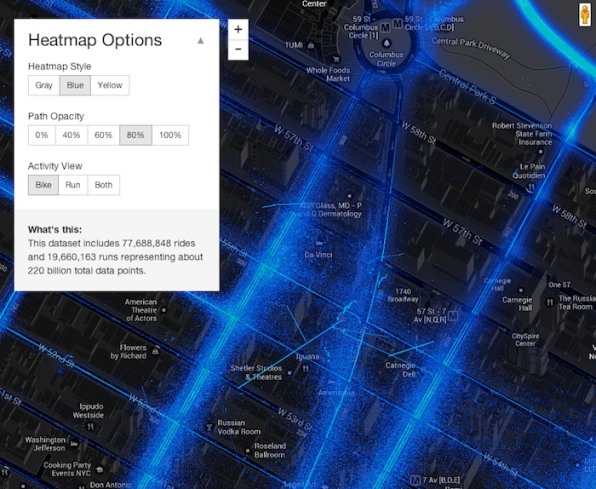This screenshot has height=489, width=596.
Task: Click the One 57 label
Action: tap(559, 284)
